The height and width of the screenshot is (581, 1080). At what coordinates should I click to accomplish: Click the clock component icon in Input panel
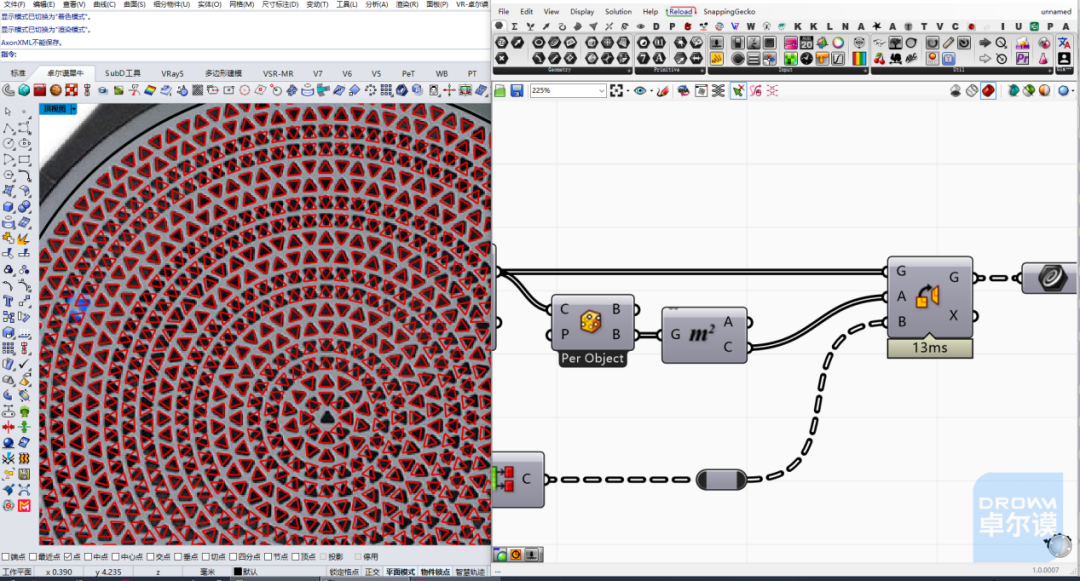[807, 59]
